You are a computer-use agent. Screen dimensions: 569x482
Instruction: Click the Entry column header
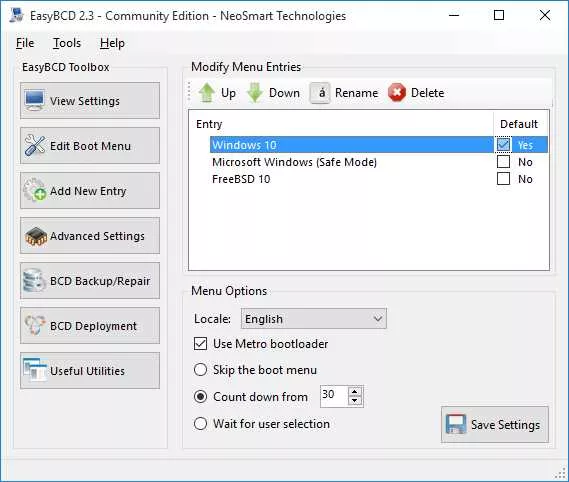pos(341,124)
